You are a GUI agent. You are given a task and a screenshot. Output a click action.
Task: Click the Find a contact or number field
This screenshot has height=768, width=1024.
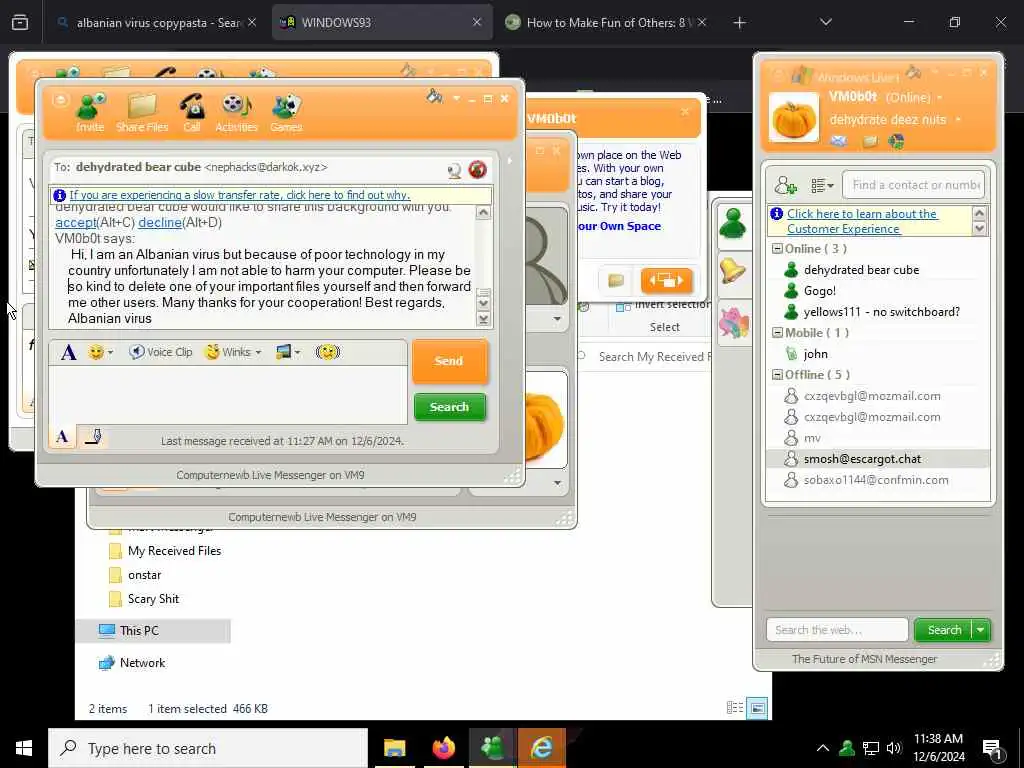[914, 185]
